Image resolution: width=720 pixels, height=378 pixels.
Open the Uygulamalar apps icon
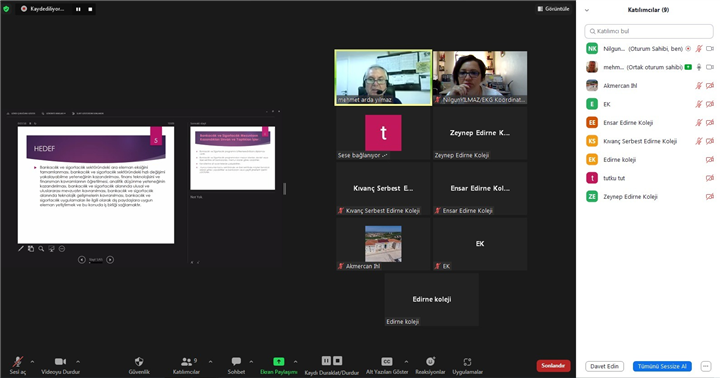point(467,362)
